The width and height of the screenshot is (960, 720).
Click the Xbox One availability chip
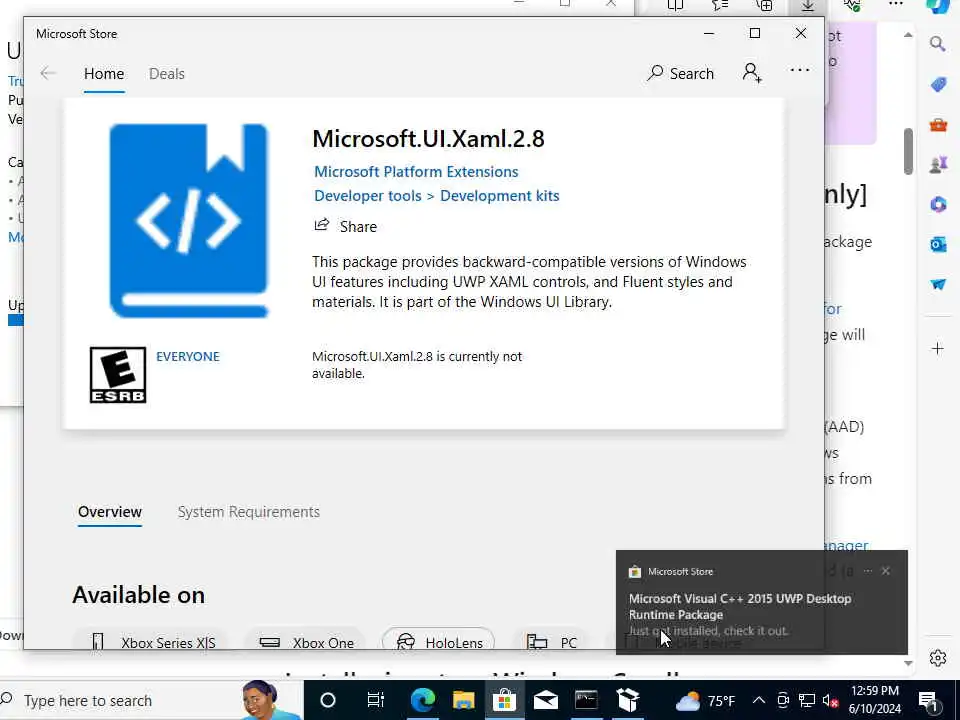[306, 642]
